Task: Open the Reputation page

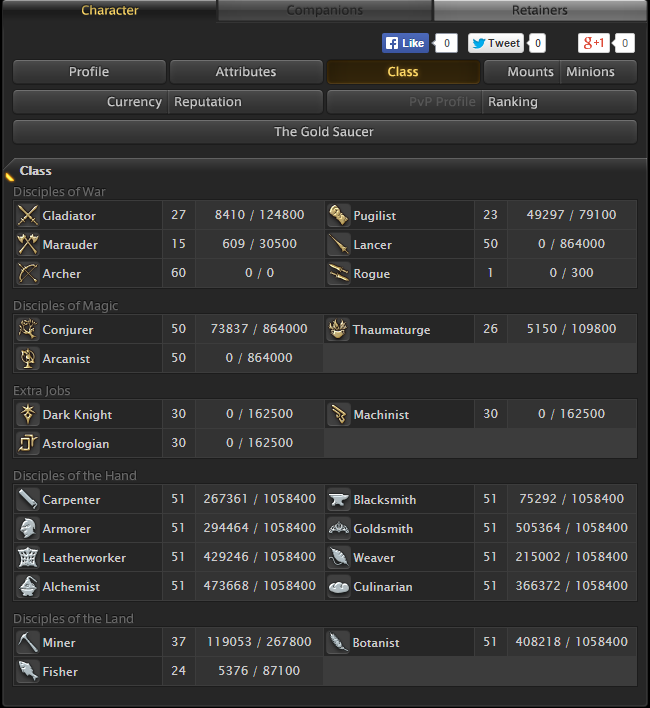Action: tap(246, 102)
